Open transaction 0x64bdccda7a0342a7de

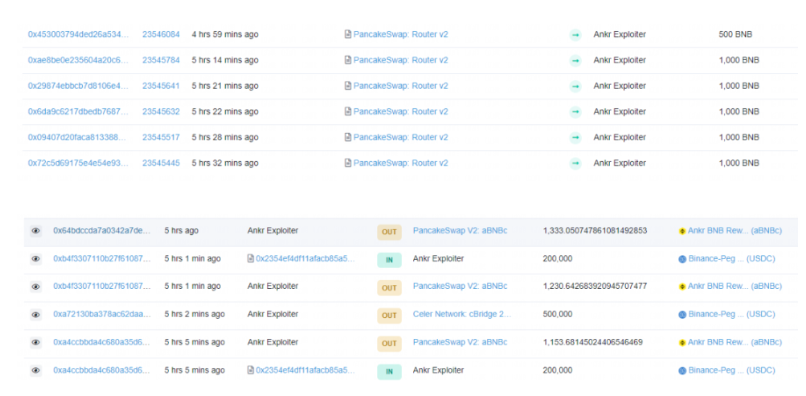click(x=102, y=231)
